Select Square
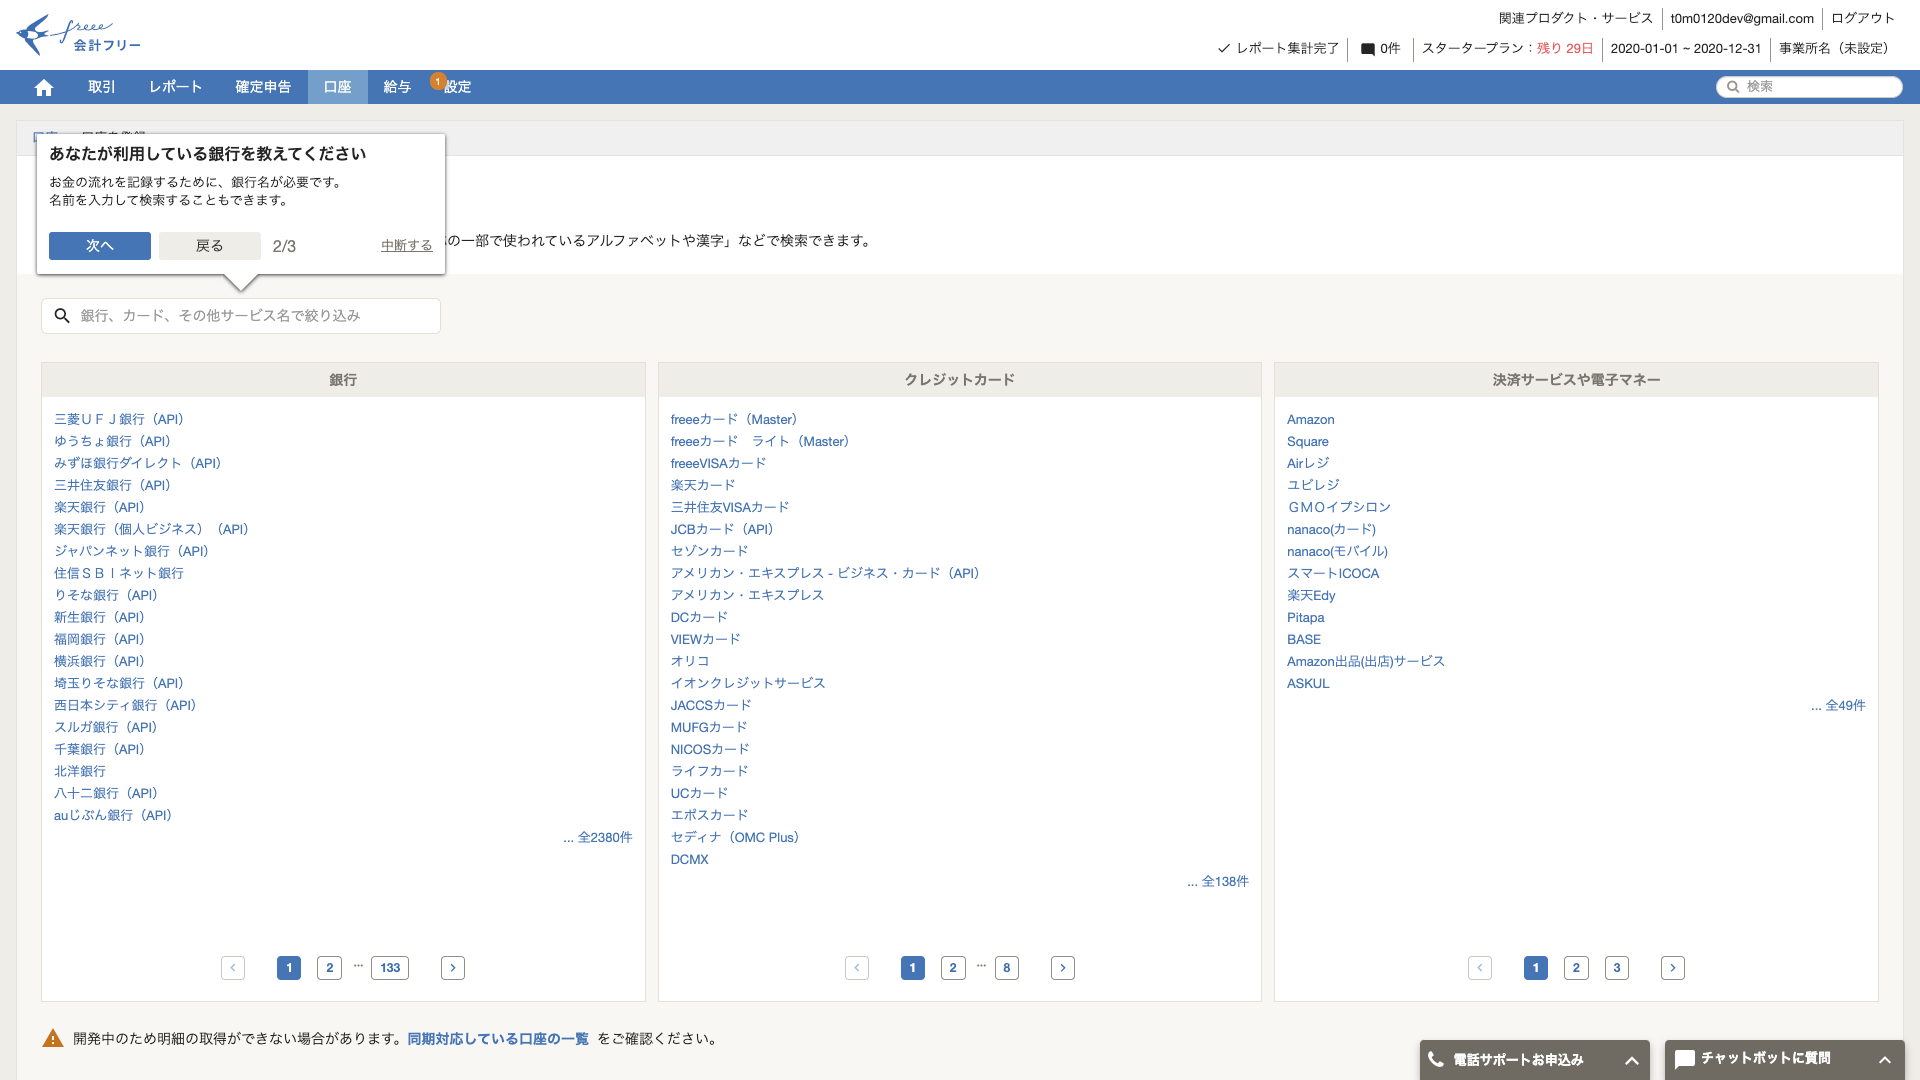 [1308, 442]
